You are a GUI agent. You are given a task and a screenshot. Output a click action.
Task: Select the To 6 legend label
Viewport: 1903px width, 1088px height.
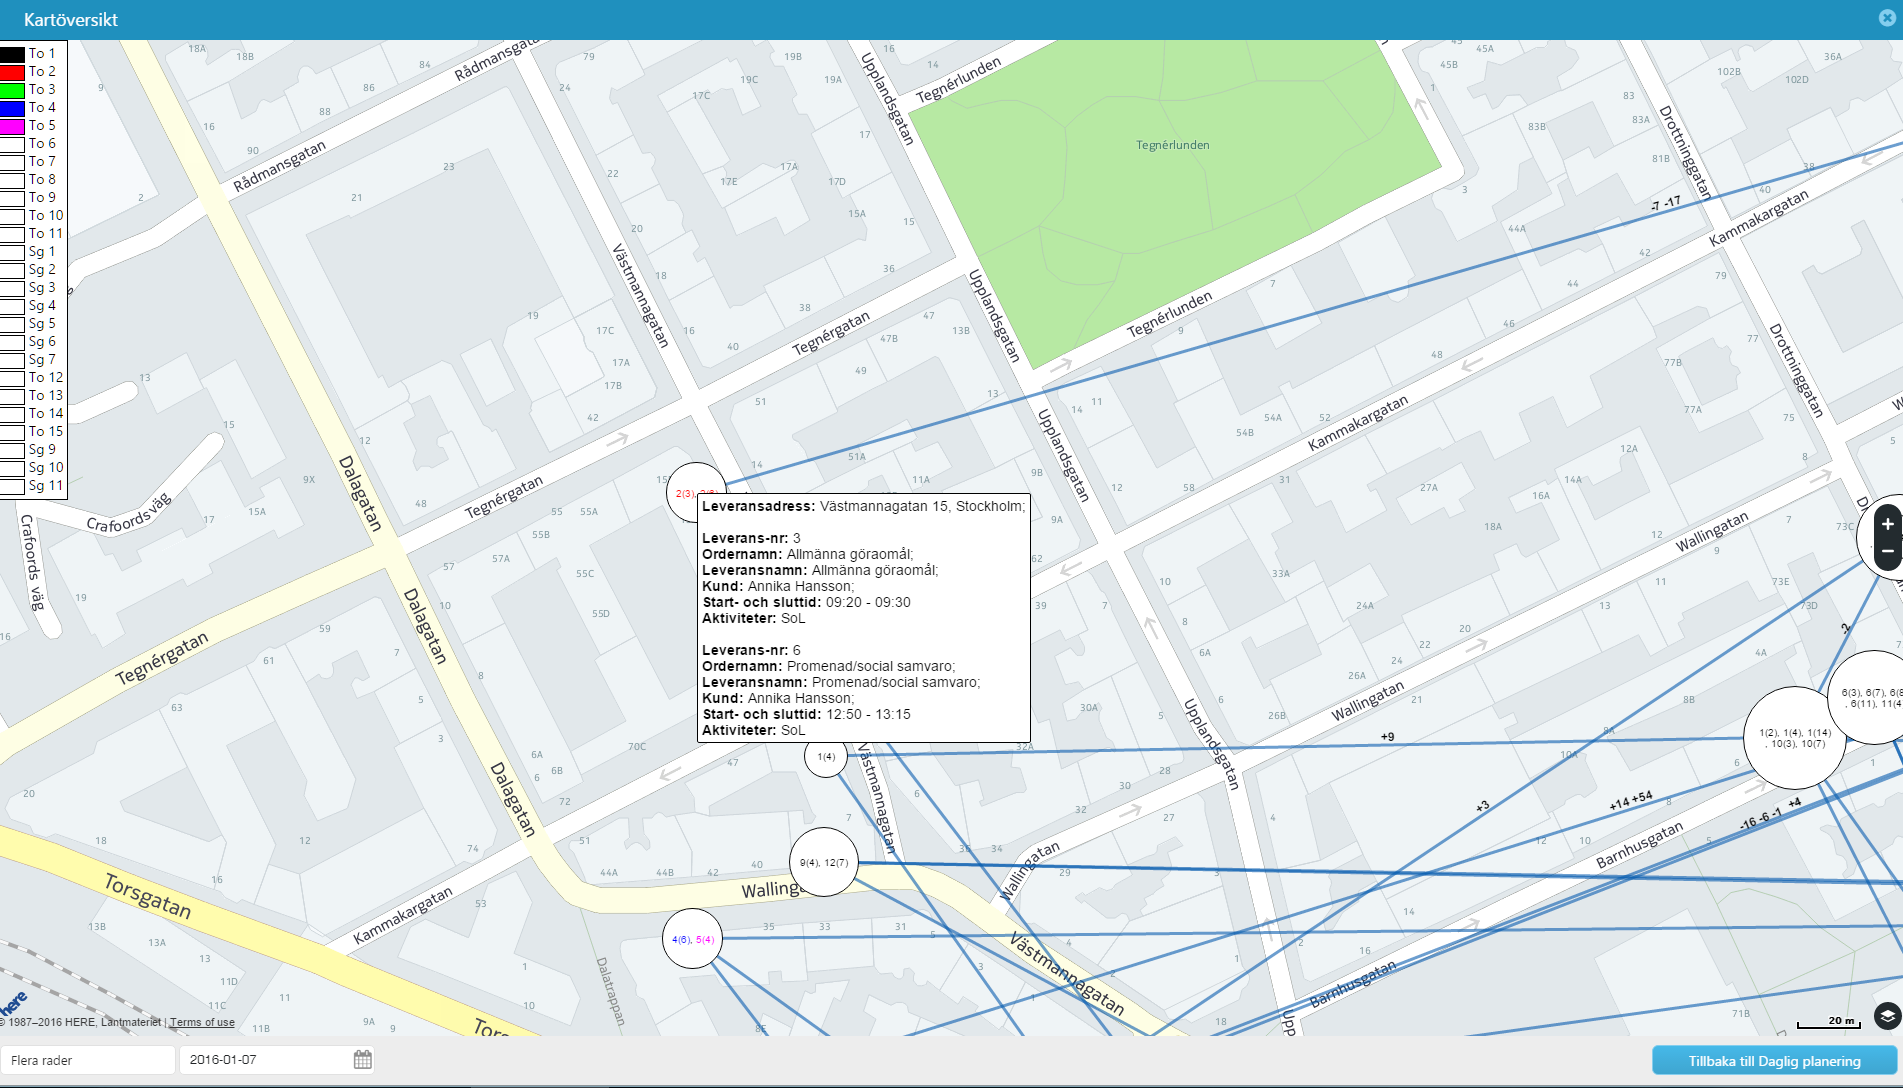pyautogui.click(x=42, y=144)
